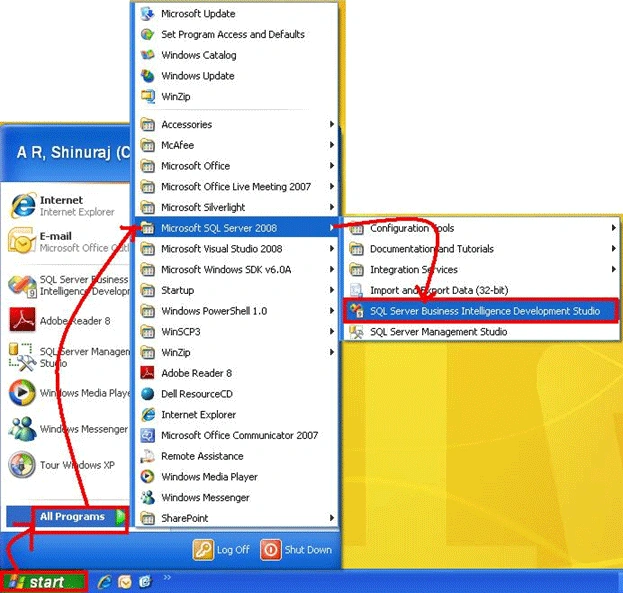Click the Windows Update globe icon
Viewport: 623px width, 593px height.
147,76
